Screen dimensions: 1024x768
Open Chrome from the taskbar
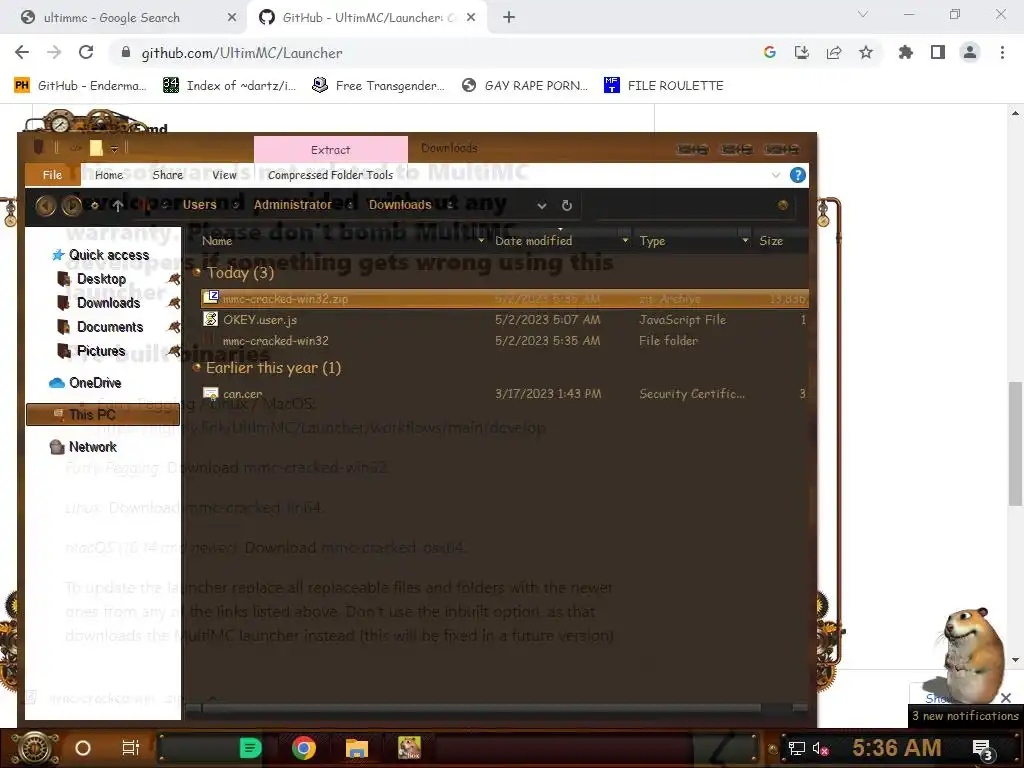[304, 748]
